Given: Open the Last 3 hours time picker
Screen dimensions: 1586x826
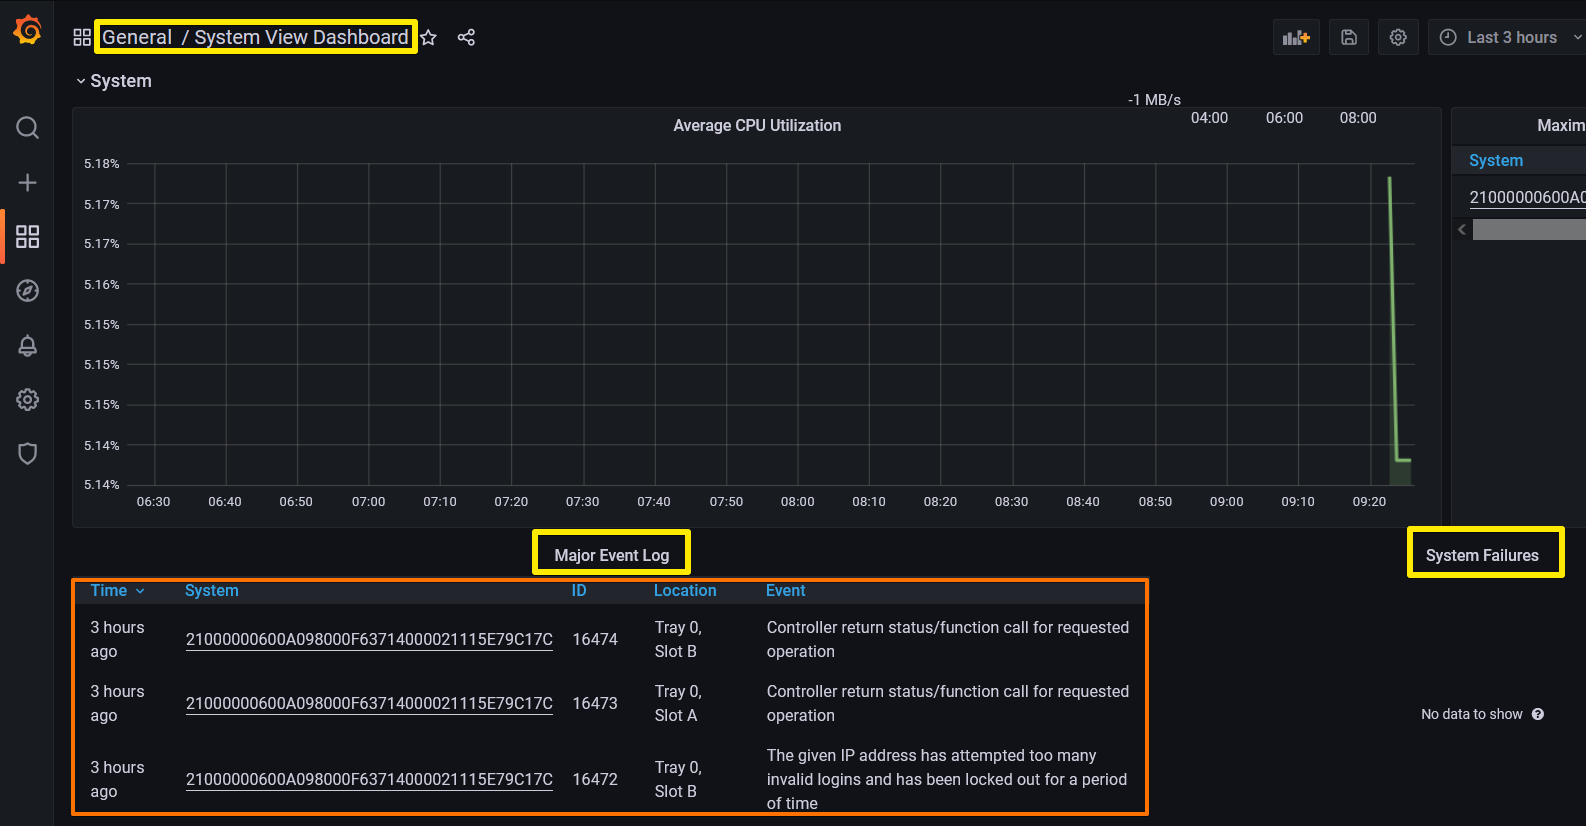Looking at the screenshot, I should click(x=1508, y=37).
